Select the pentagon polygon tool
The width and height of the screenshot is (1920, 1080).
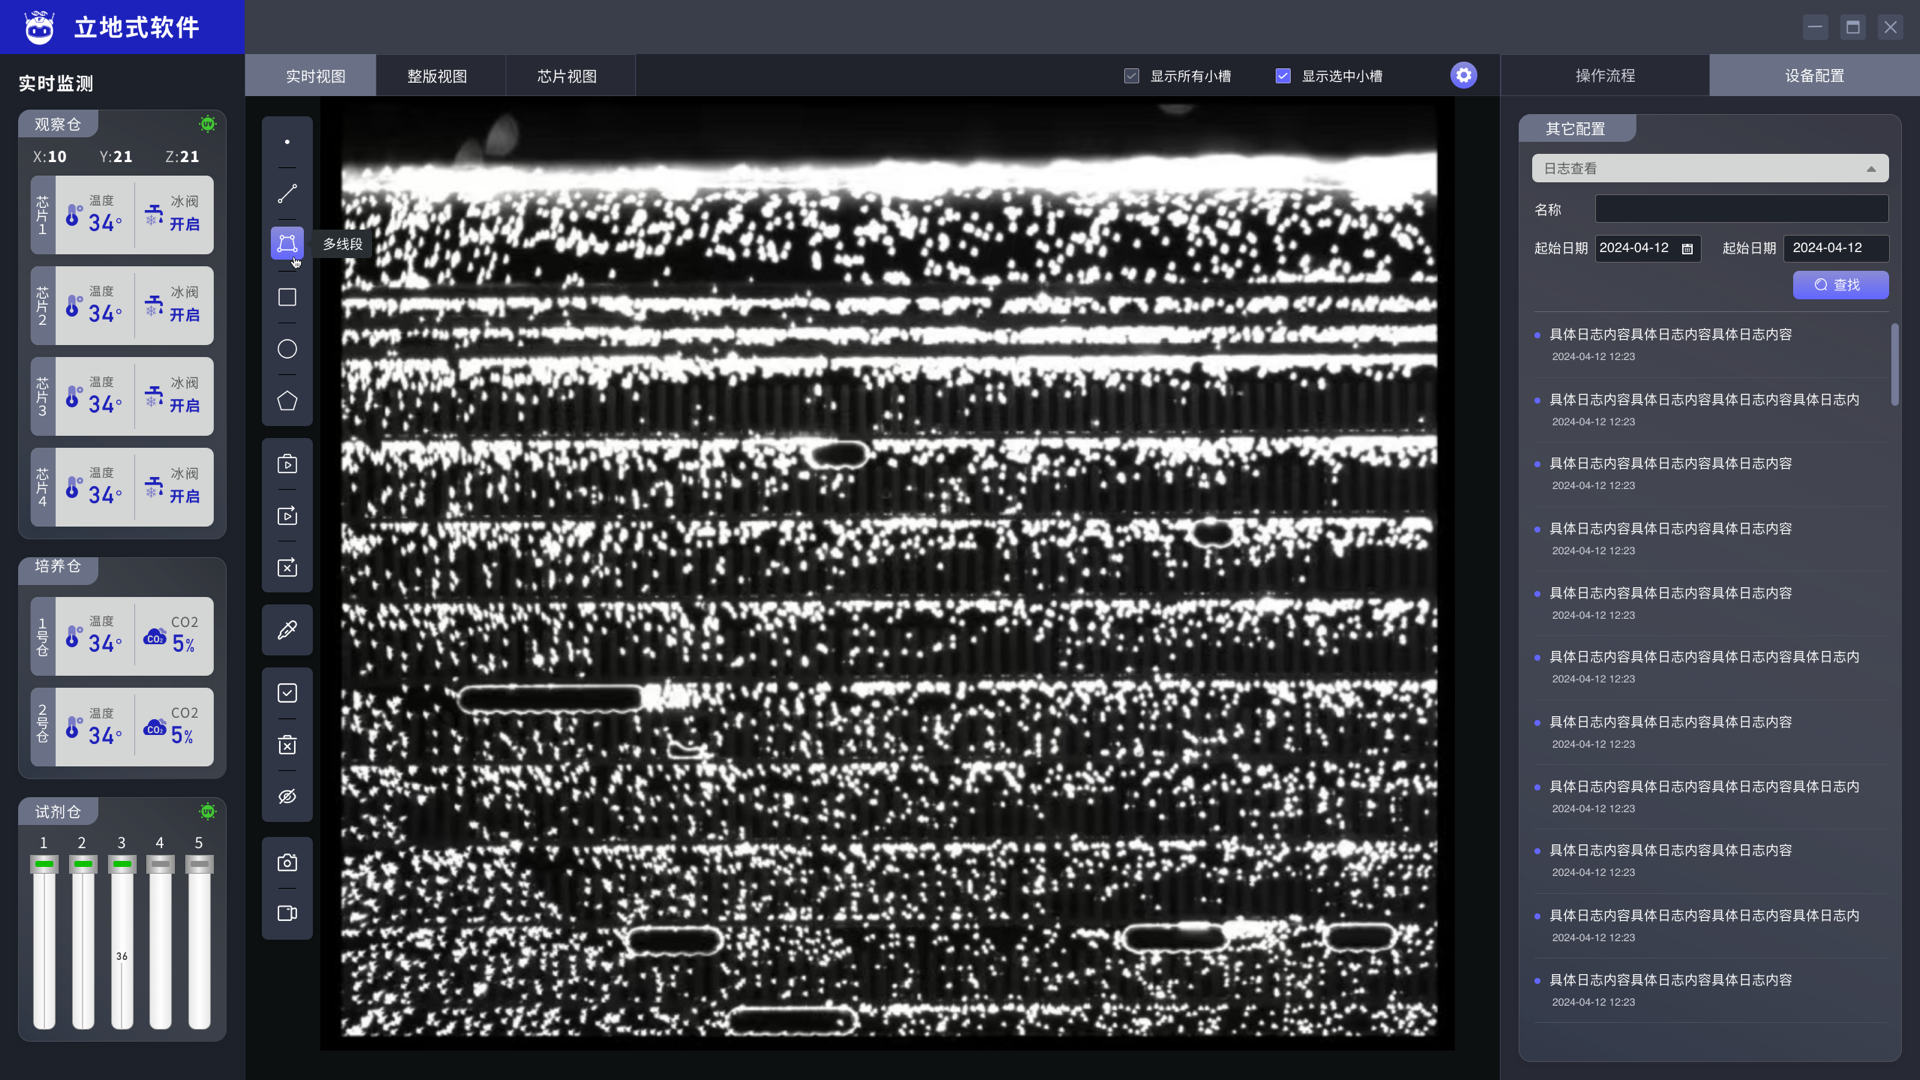coord(287,401)
